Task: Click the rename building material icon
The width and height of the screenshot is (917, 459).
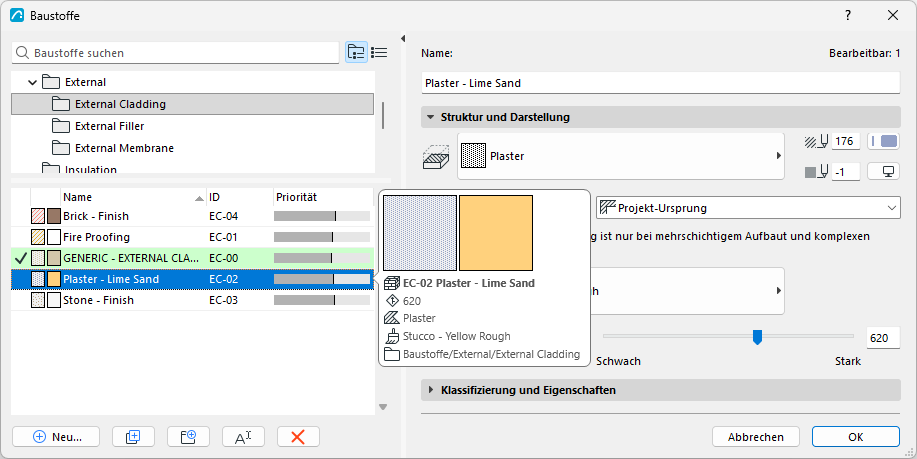Action: click(243, 436)
